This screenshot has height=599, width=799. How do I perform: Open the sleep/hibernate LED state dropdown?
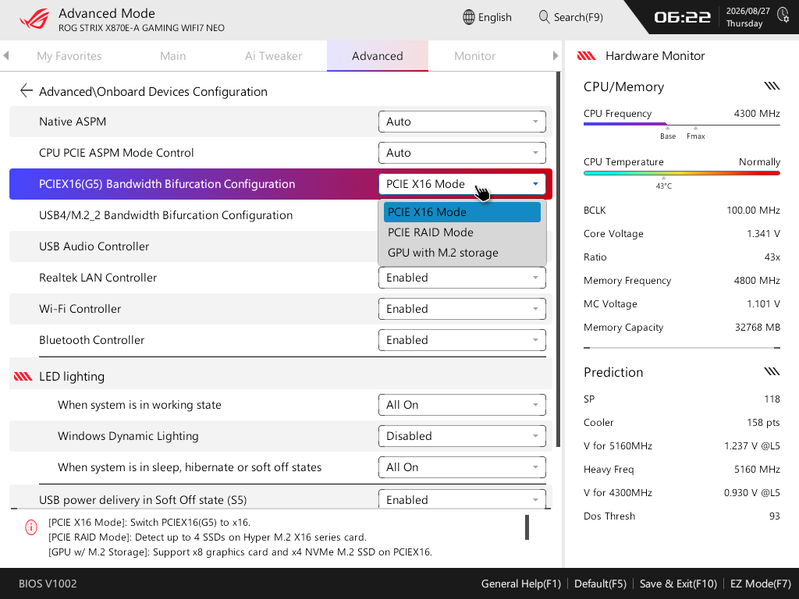pyautogui.click(x=462, y=467)
